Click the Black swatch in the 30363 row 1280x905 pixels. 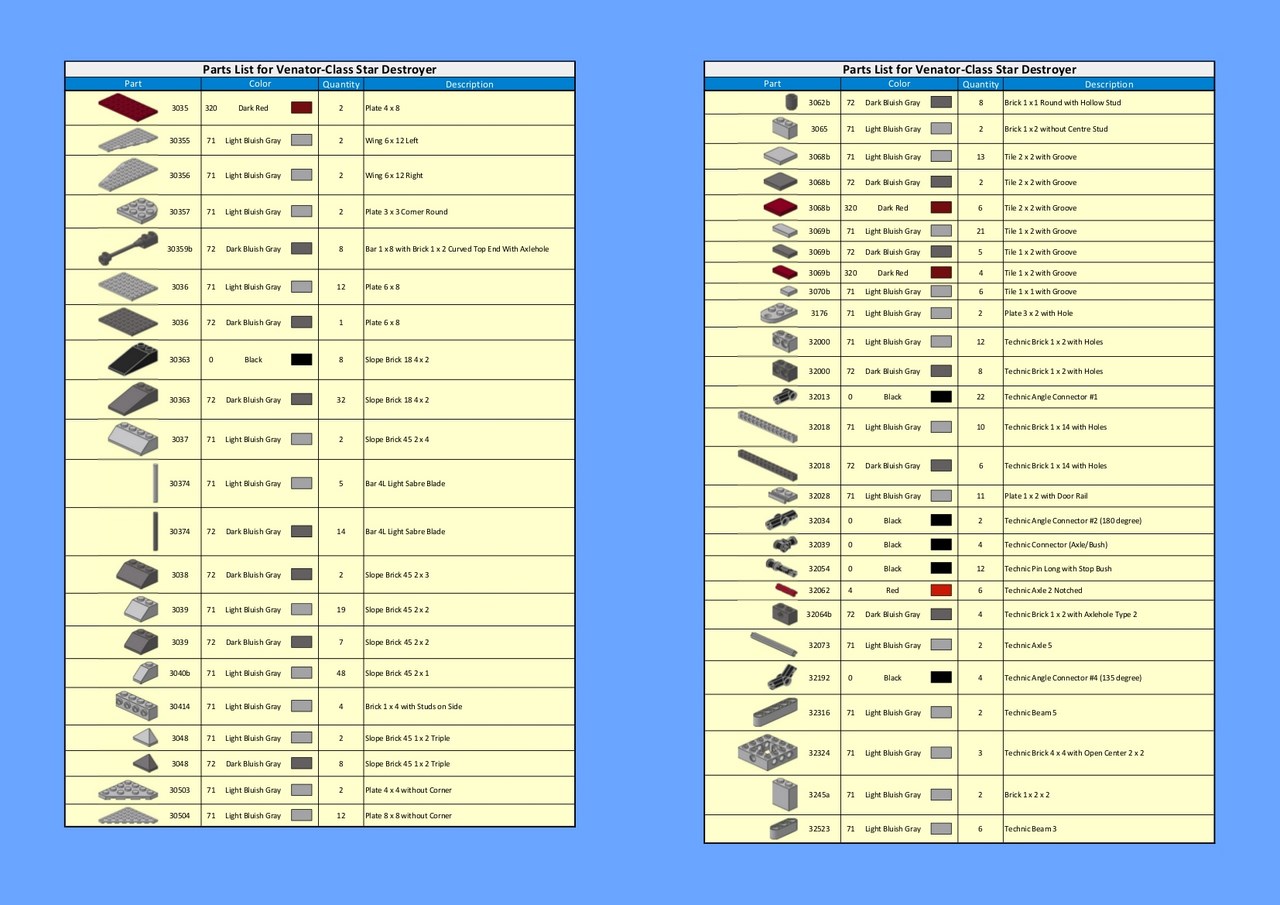tap(302, 359)
